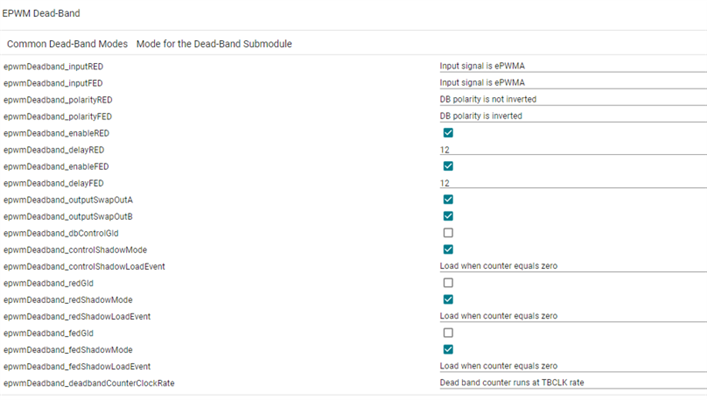Select the epwmDeadband_deadbandCounterClockRate dropdown
Image resolution: width=707 pixels, height=400 pixels.
(x=570, y=382)
